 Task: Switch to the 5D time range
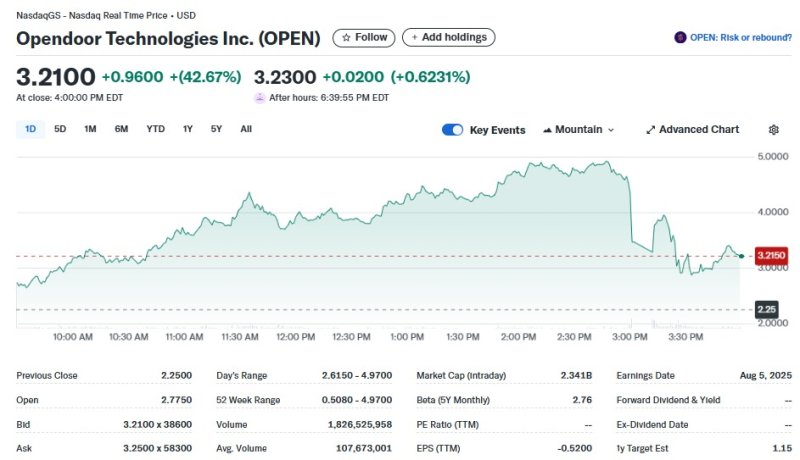coord(60,129)
